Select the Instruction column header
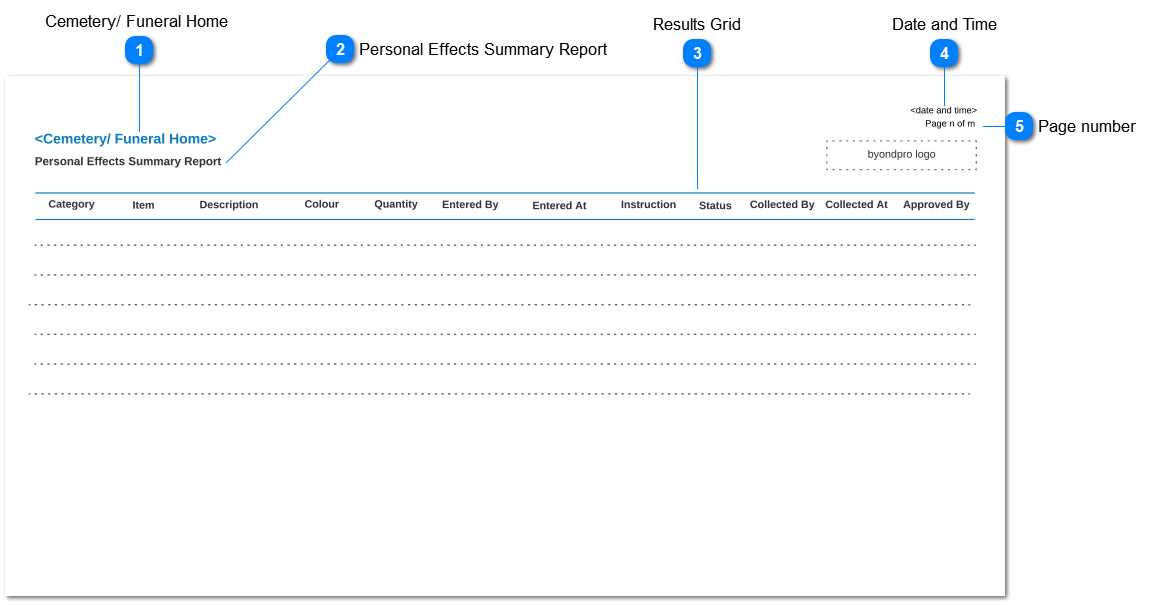Viewport: 1152px width, 605px height. coord(648,204)
